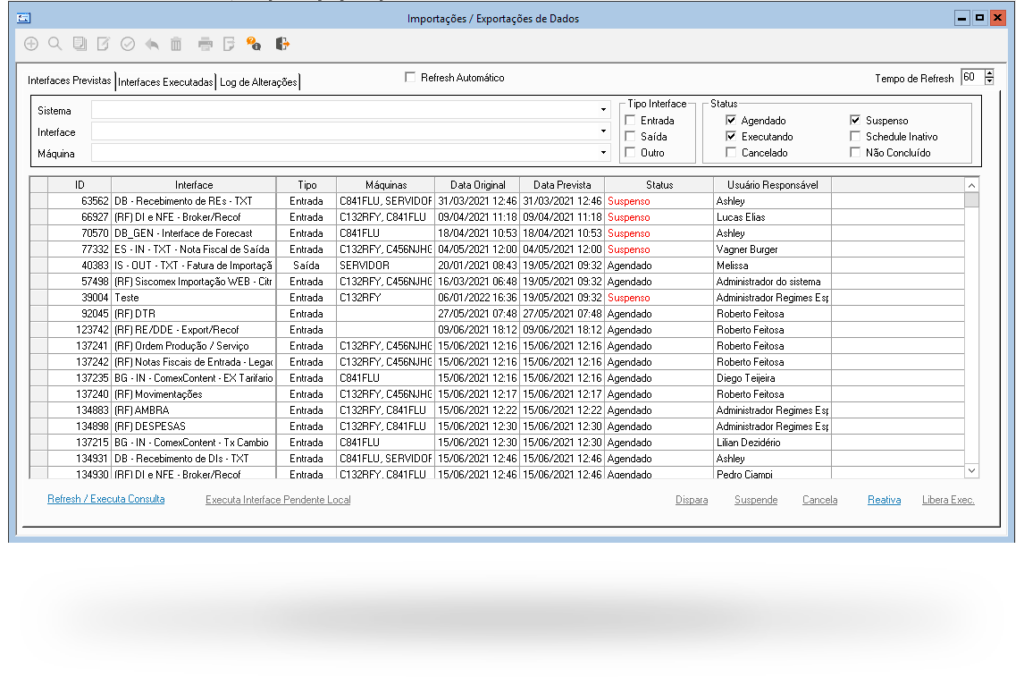
Task: Check the Cancelado status
Action: 731,152
